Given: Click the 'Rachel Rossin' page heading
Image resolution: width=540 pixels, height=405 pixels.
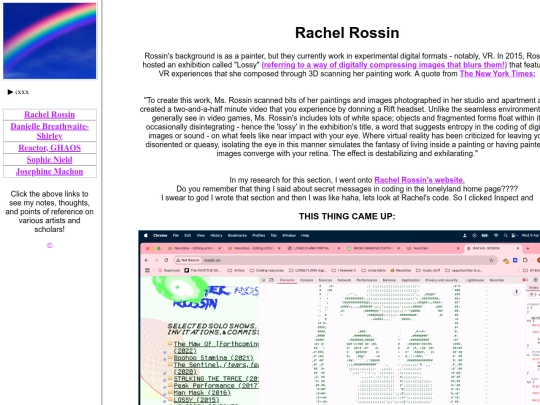Looking at the screenshot, I should click(x=347, y=33).
